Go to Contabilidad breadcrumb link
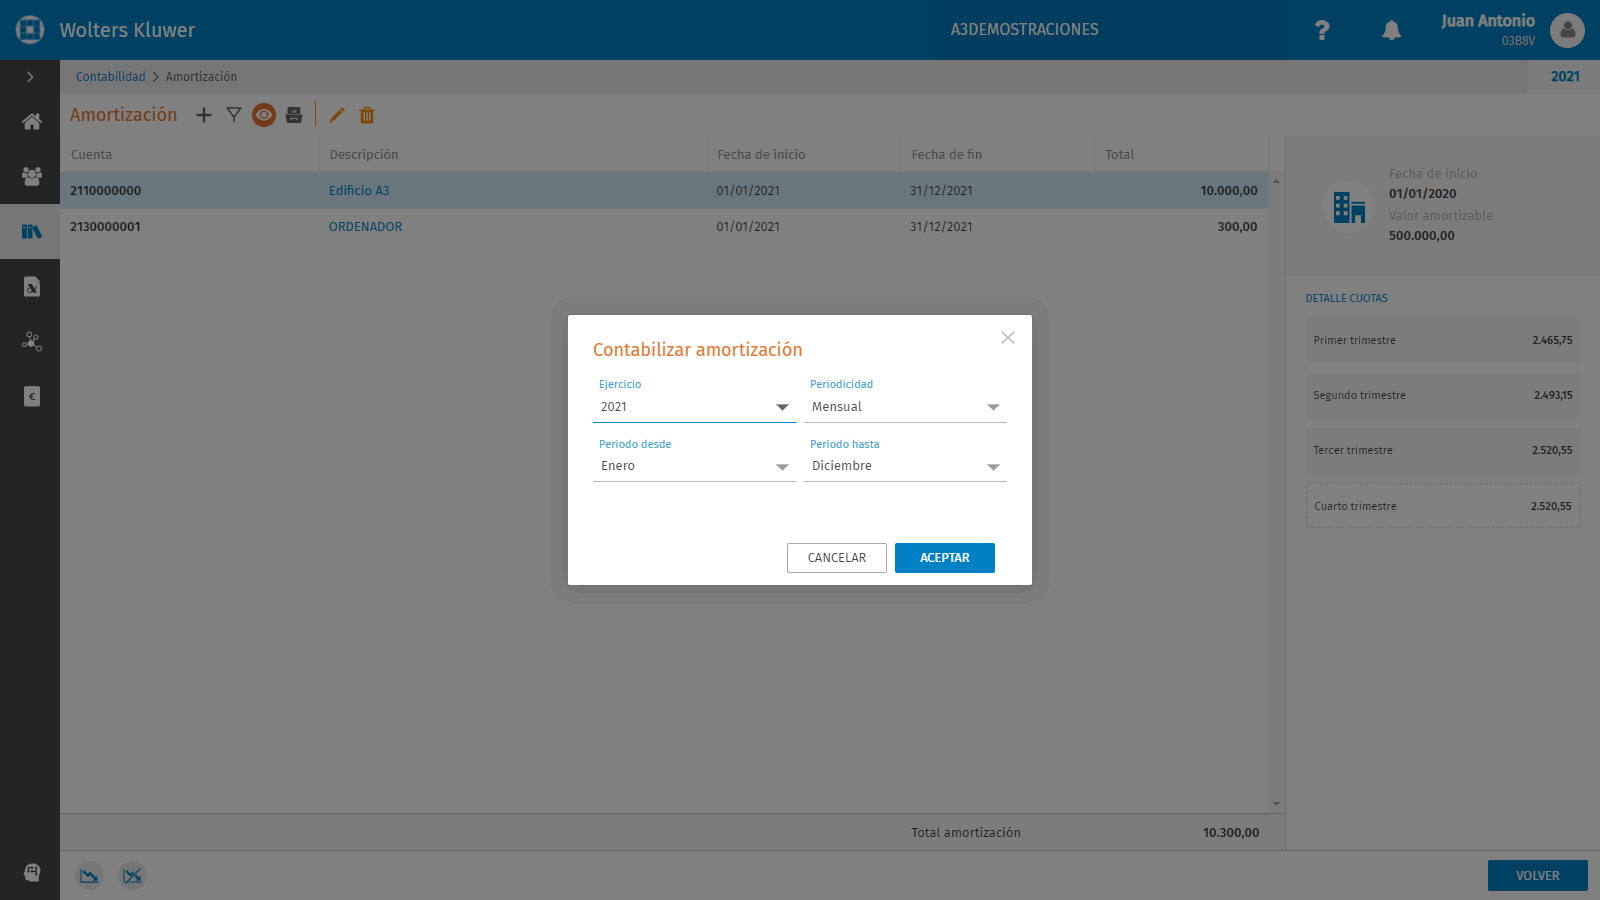The width and height of the screenshot is (1600, 900). click(111, 77)
